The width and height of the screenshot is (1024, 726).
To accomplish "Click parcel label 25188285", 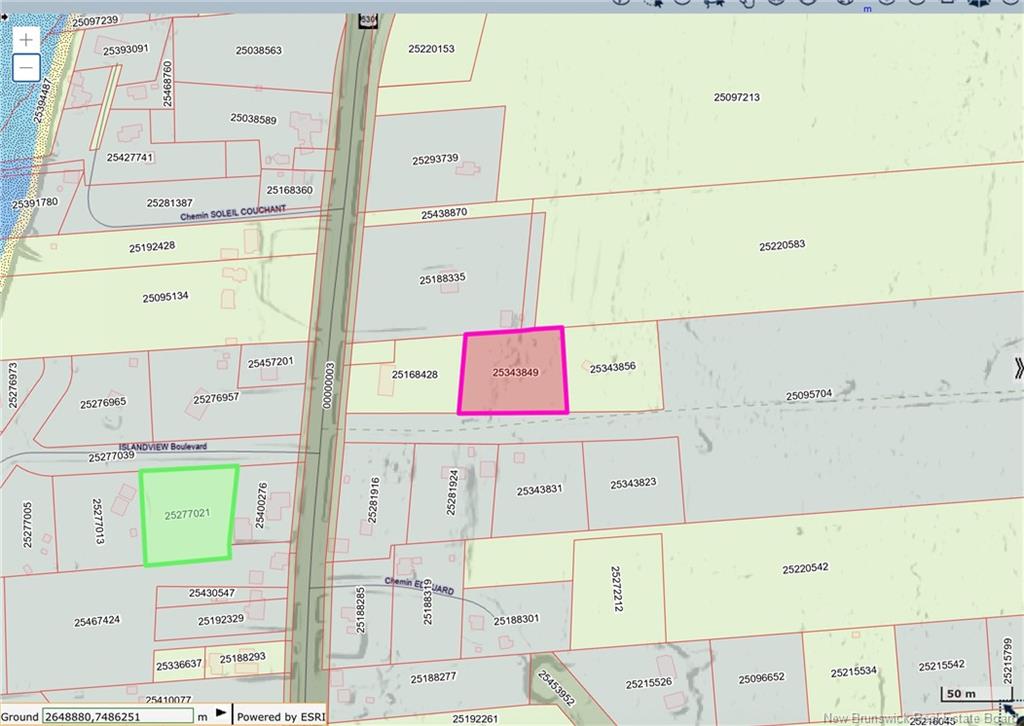I will point(360,610).
